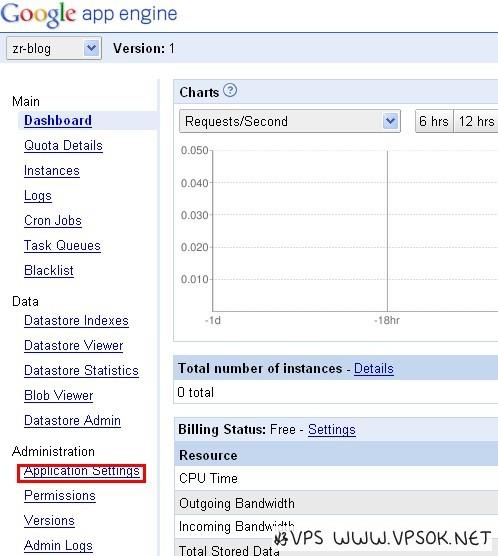This screenshot has width=498, height=556.
Task: Click the '0 total' instances text
Action: (195, 393)
